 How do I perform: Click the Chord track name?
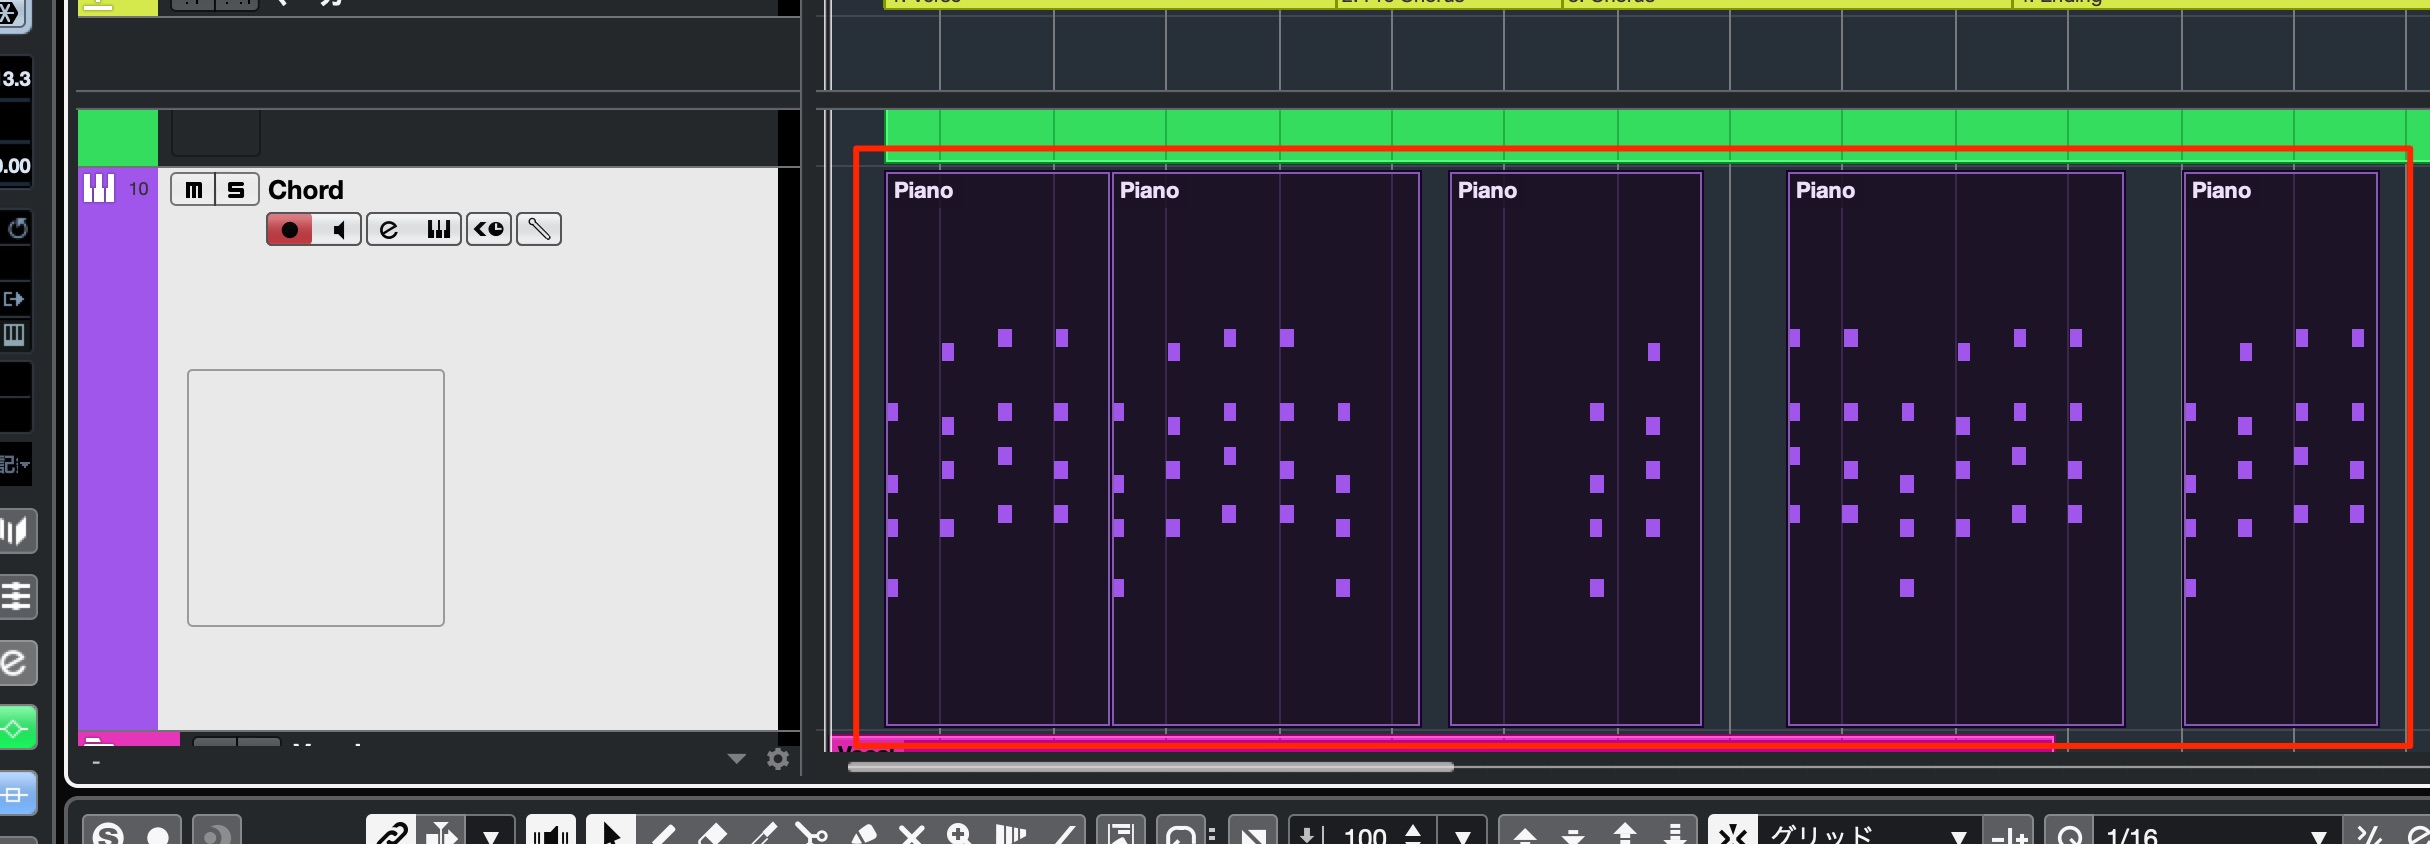[x=306, y=190]
